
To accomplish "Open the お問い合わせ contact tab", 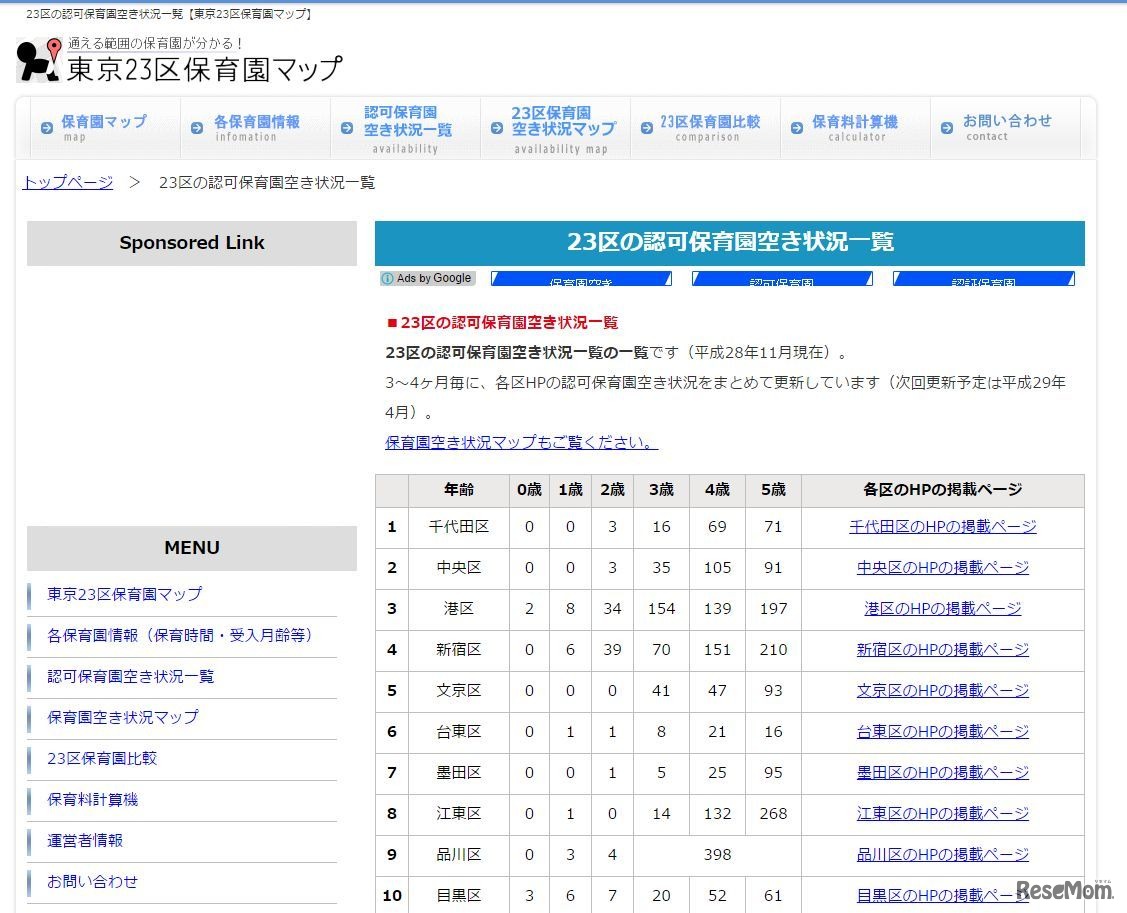I will point(1000,125).
